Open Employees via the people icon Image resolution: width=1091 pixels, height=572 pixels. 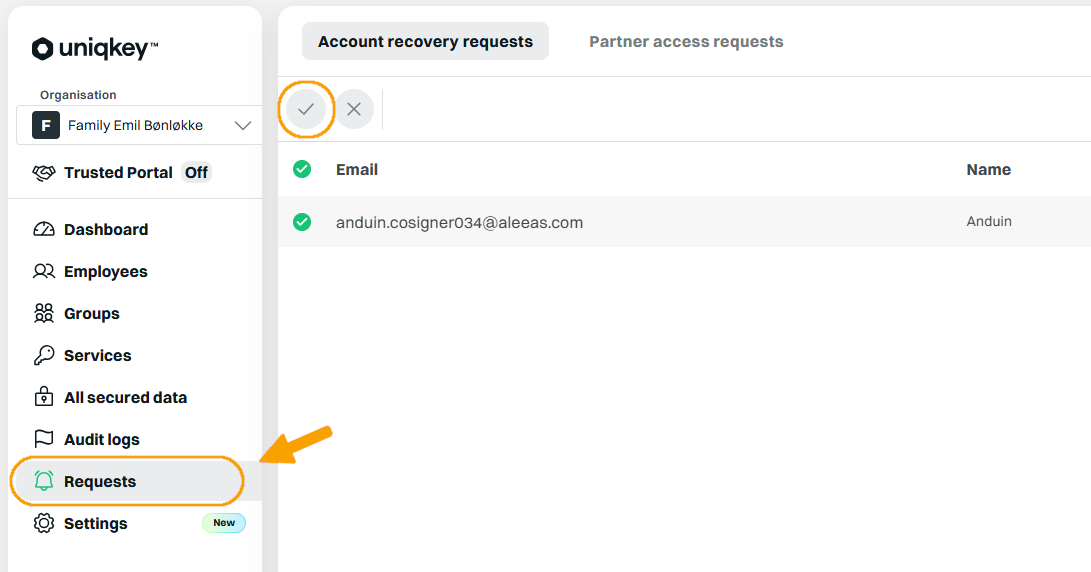click(x=44, y=271)
